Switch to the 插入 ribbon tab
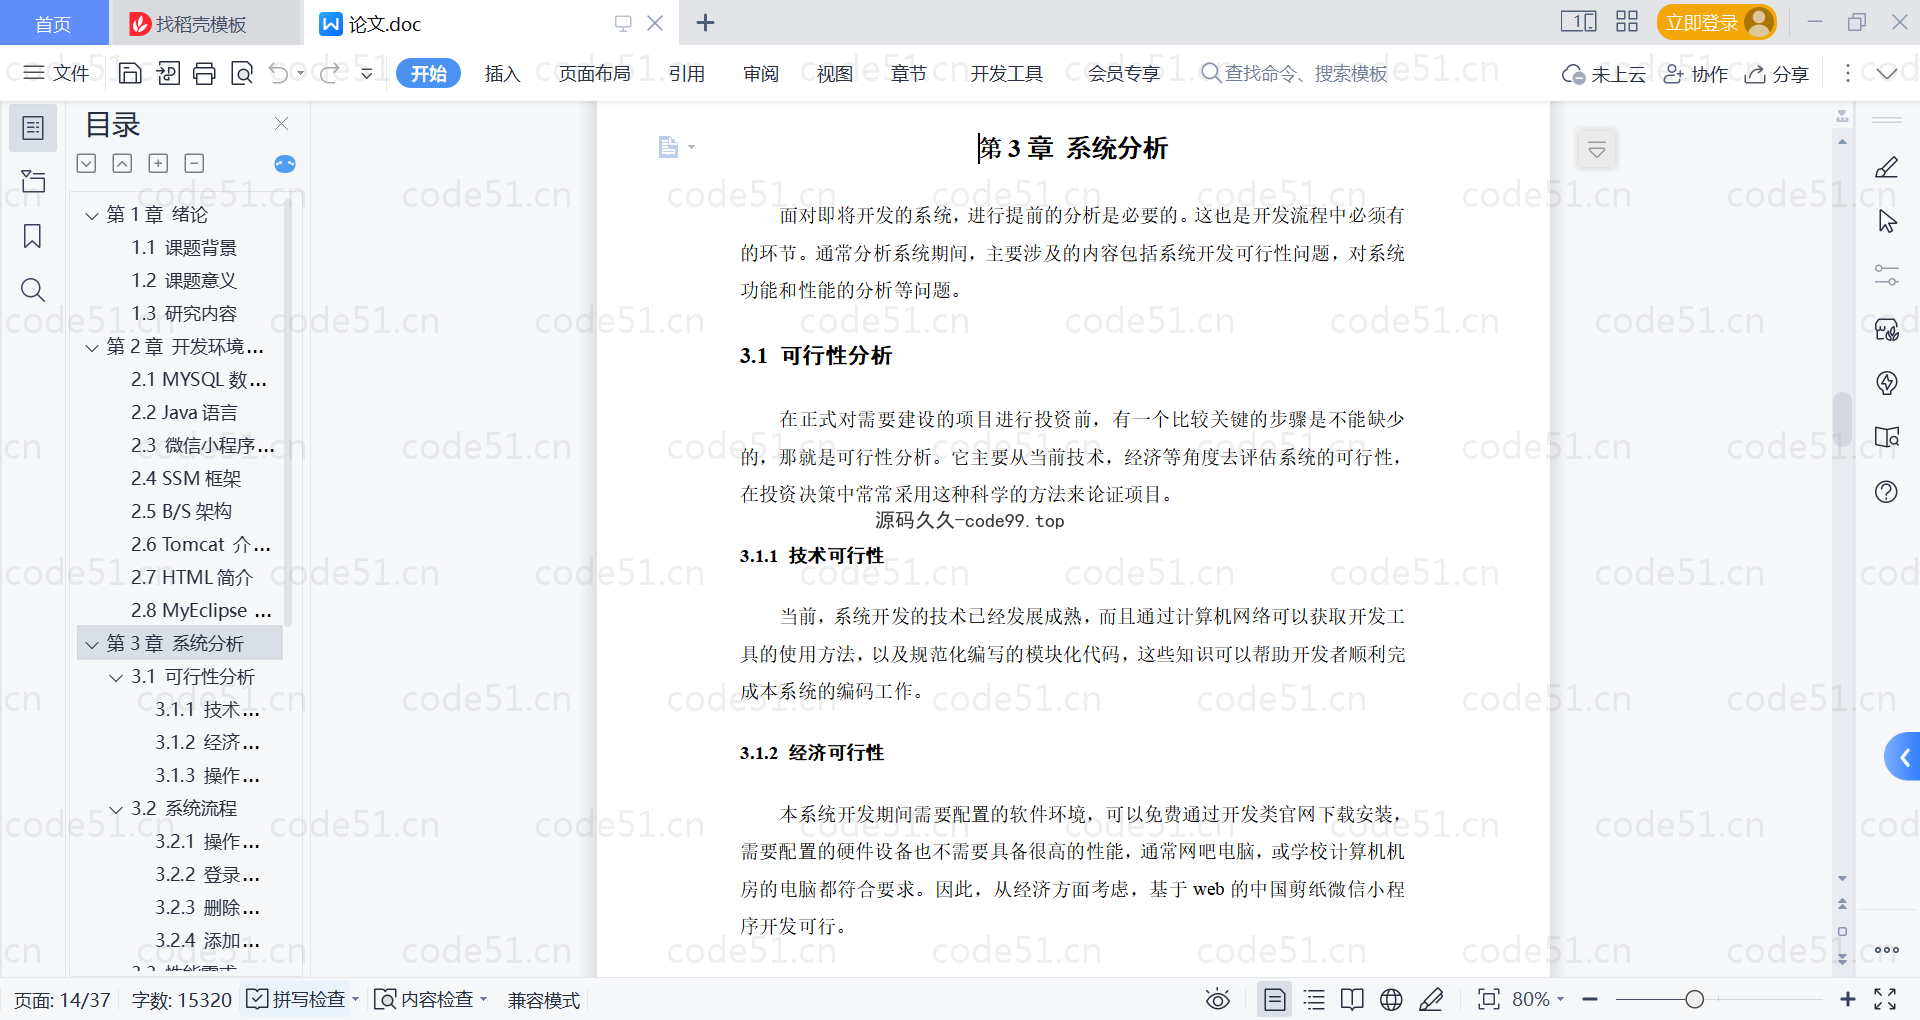This screenshot has height=1020, width=1920. pyautogui.click(x=502, y=73)
